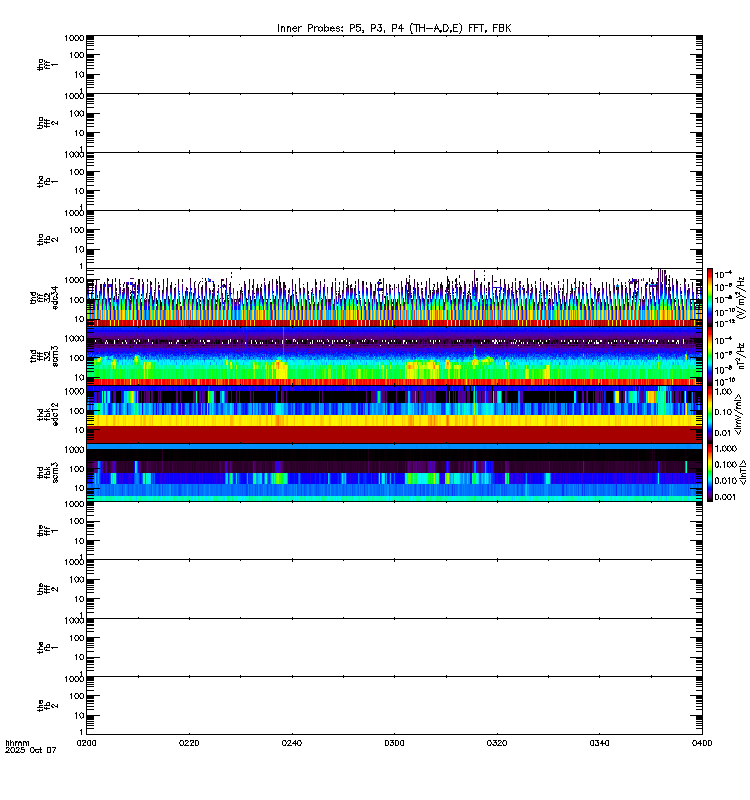
Task: Click the empty the fb 2 plot panel
Action: pyautogui.click(x=394, y=706)
